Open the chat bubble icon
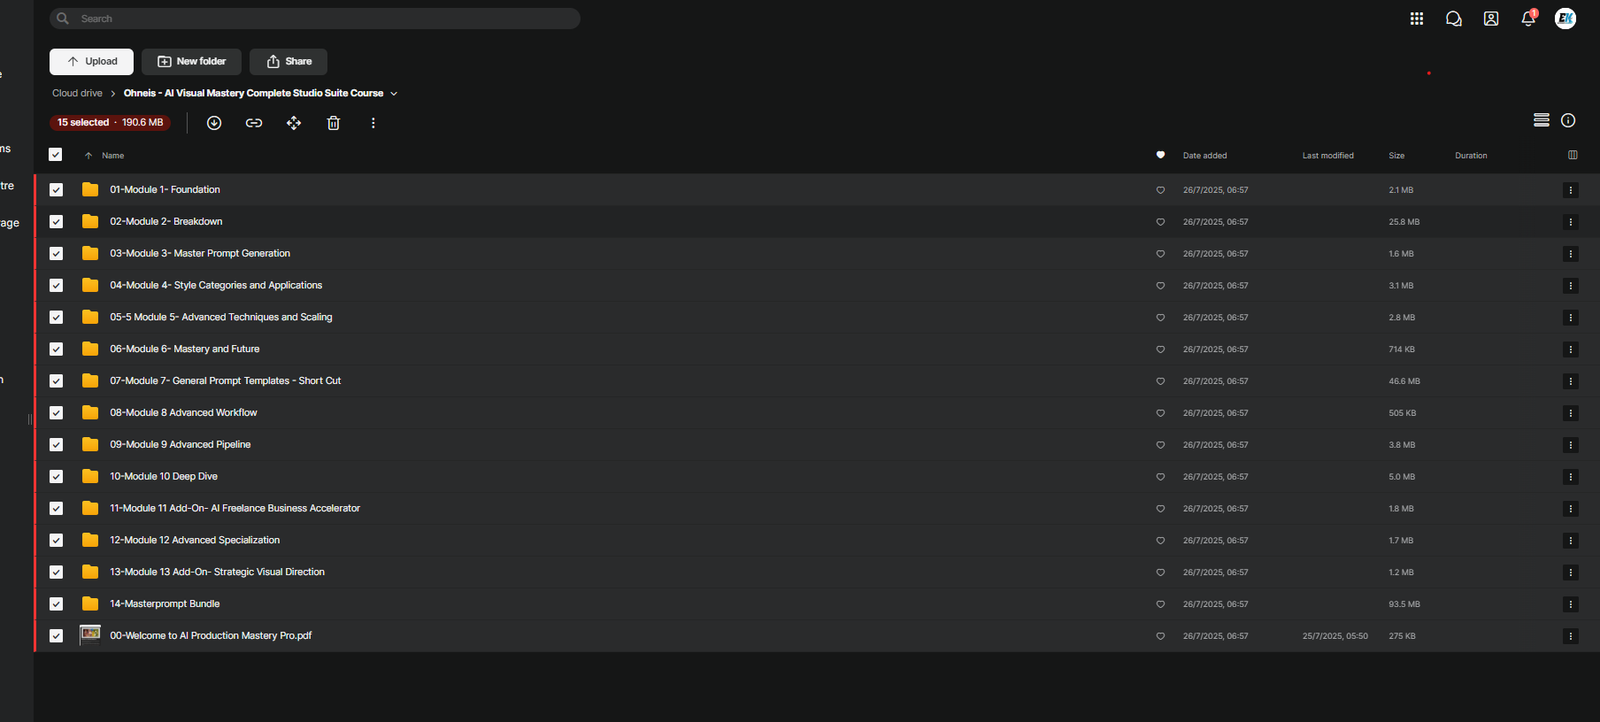The height and width of the screenshot is (722, 1600). [x=1453, y=19]
